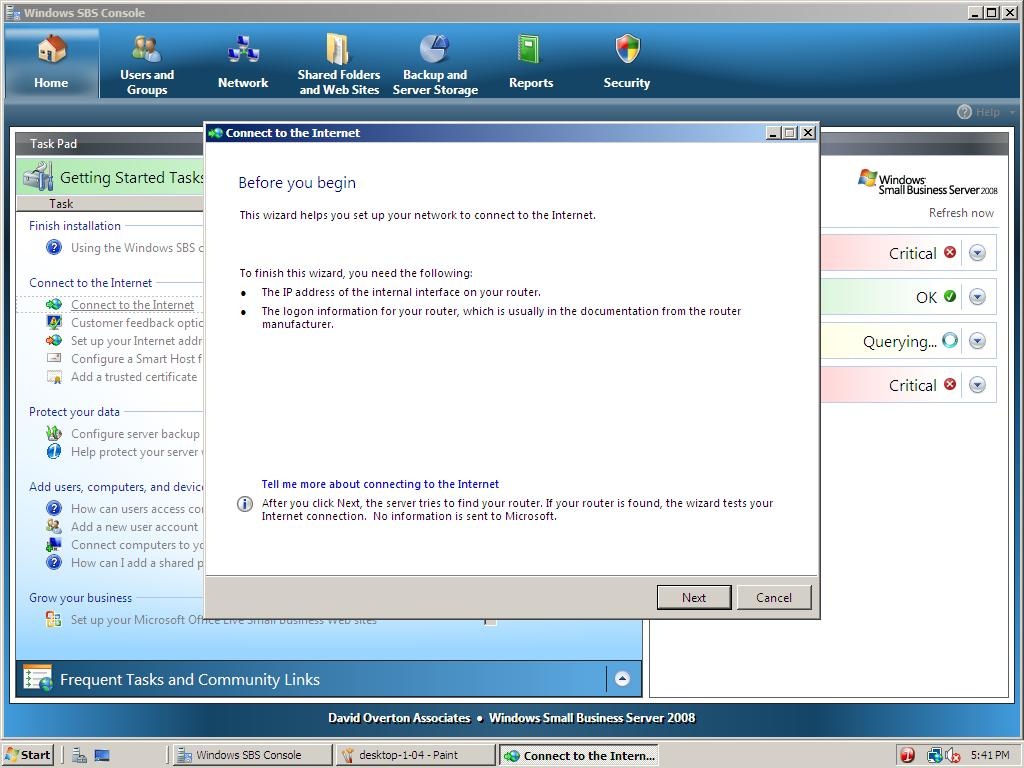Open Add a trusted certificate task

(x=134, y=377)
